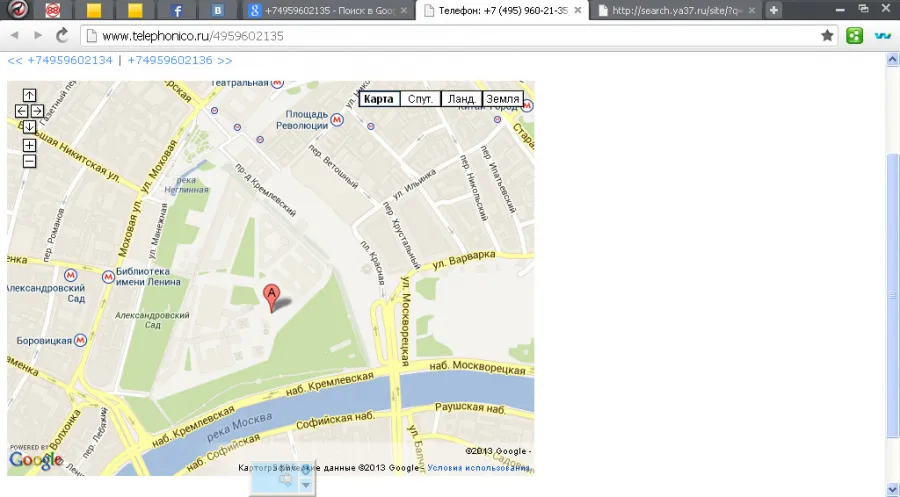The image size is (900, 497).
Task: Open the first yellow pinned tab
Action: tap(94, 10)
